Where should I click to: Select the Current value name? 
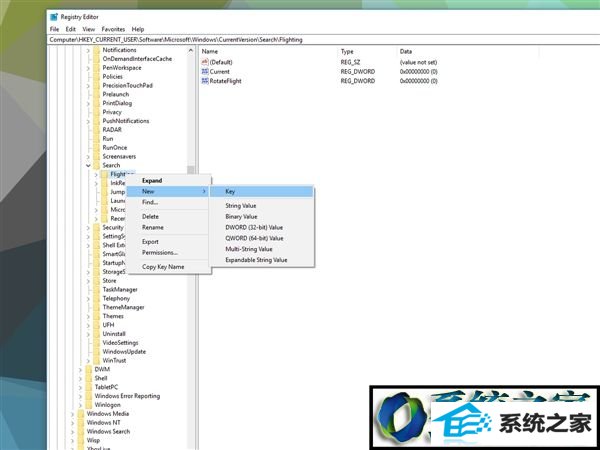(x=220, y=72)
